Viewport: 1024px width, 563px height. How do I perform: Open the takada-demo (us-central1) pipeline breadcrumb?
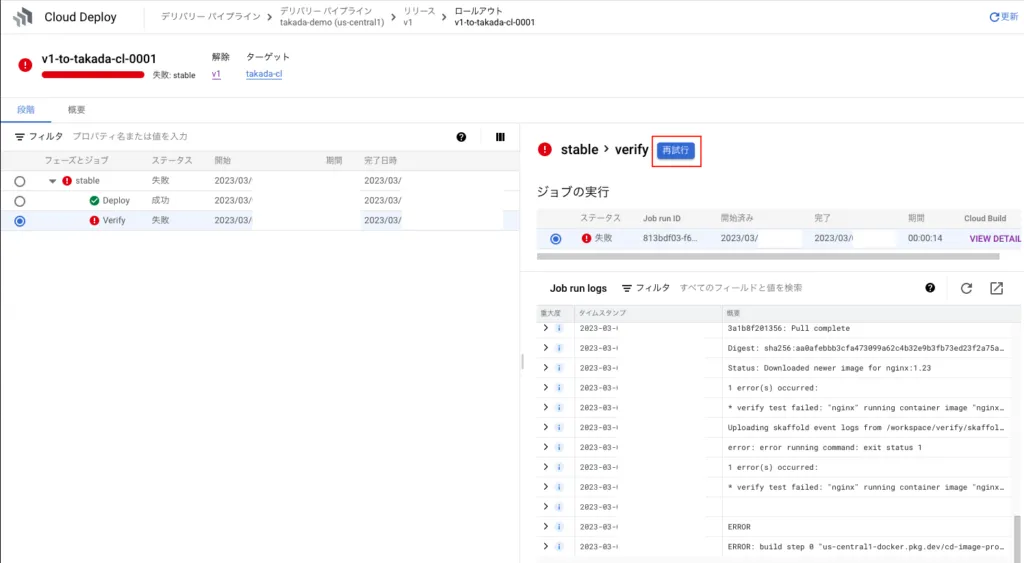click(332, 16)
